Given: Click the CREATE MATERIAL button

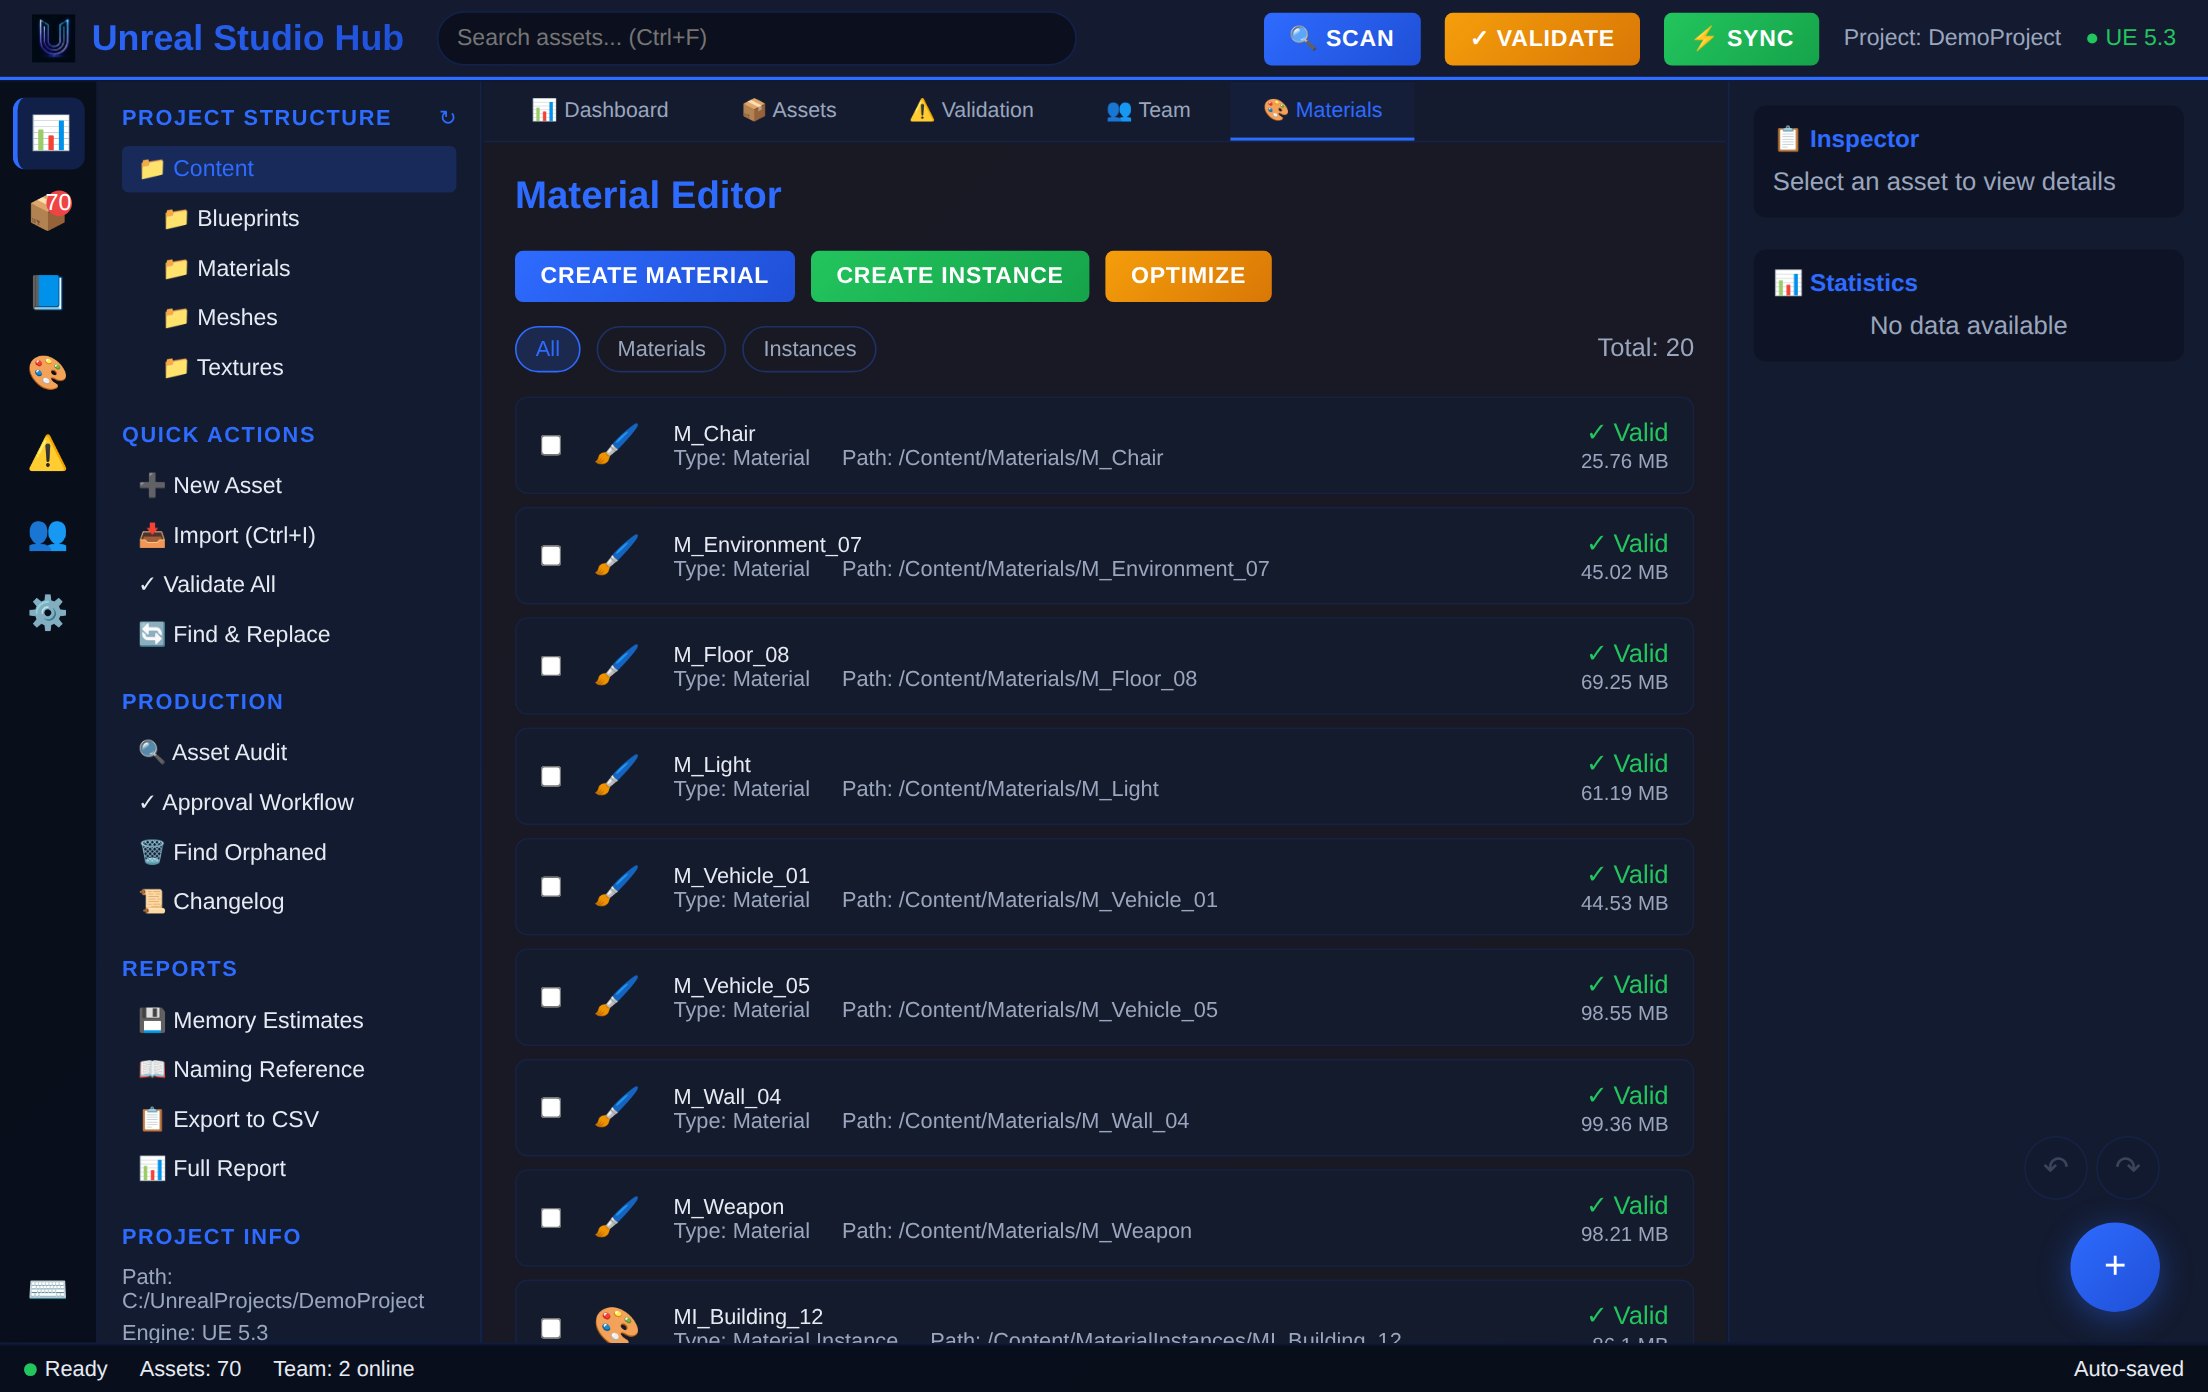Looking at the screenshot, I should point(655,276).
